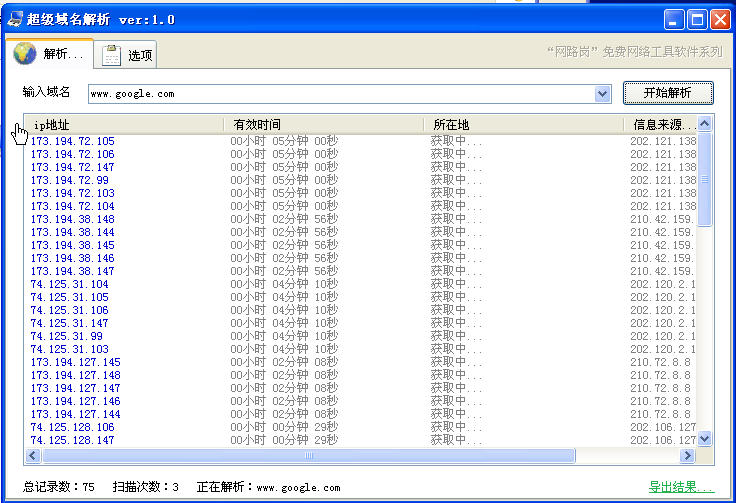
Task: Select the 解析 tab
Action: [49, 53]
